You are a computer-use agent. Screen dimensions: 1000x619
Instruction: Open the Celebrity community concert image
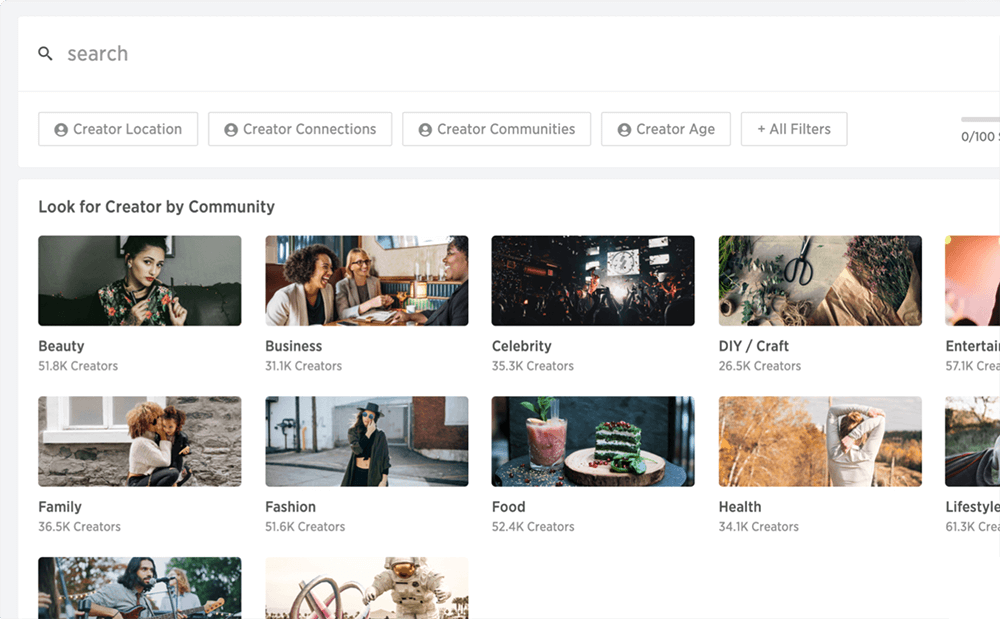(x=593, y=280)
